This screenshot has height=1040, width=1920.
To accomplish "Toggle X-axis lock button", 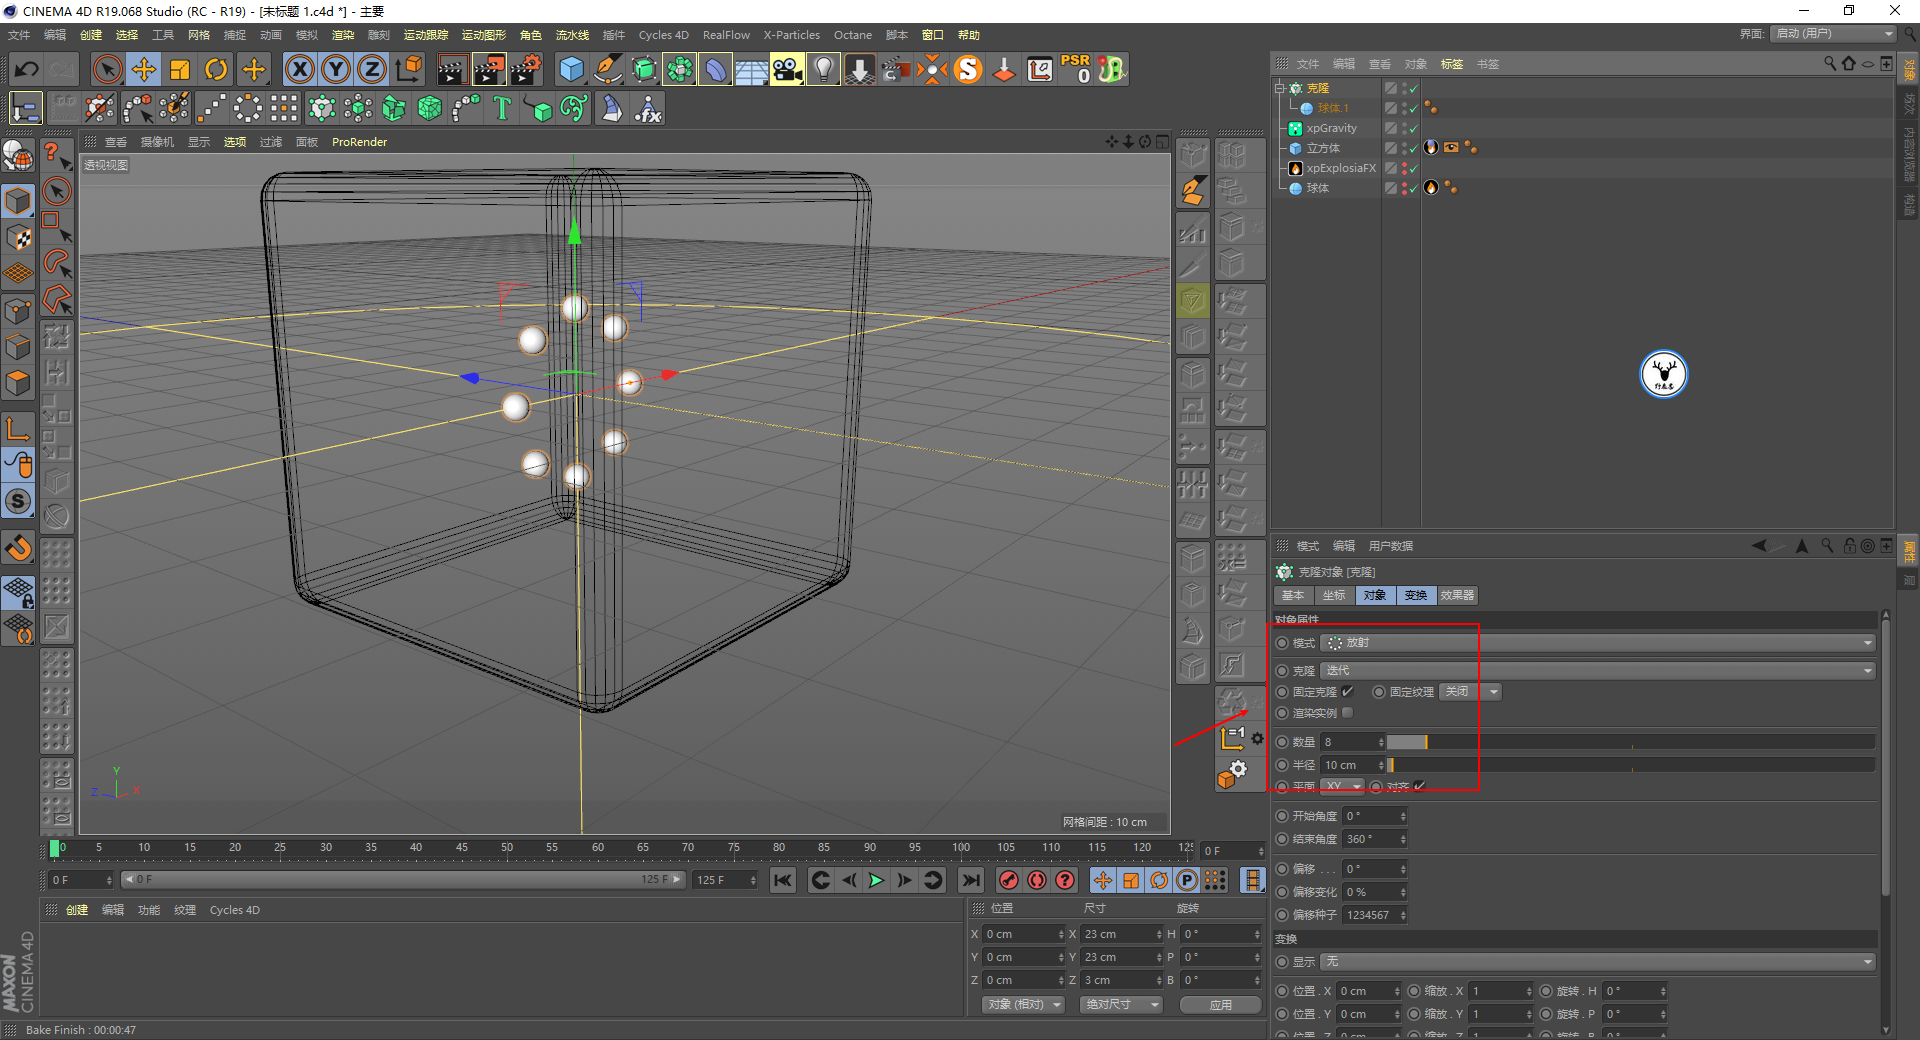I will tap(299, 69).
